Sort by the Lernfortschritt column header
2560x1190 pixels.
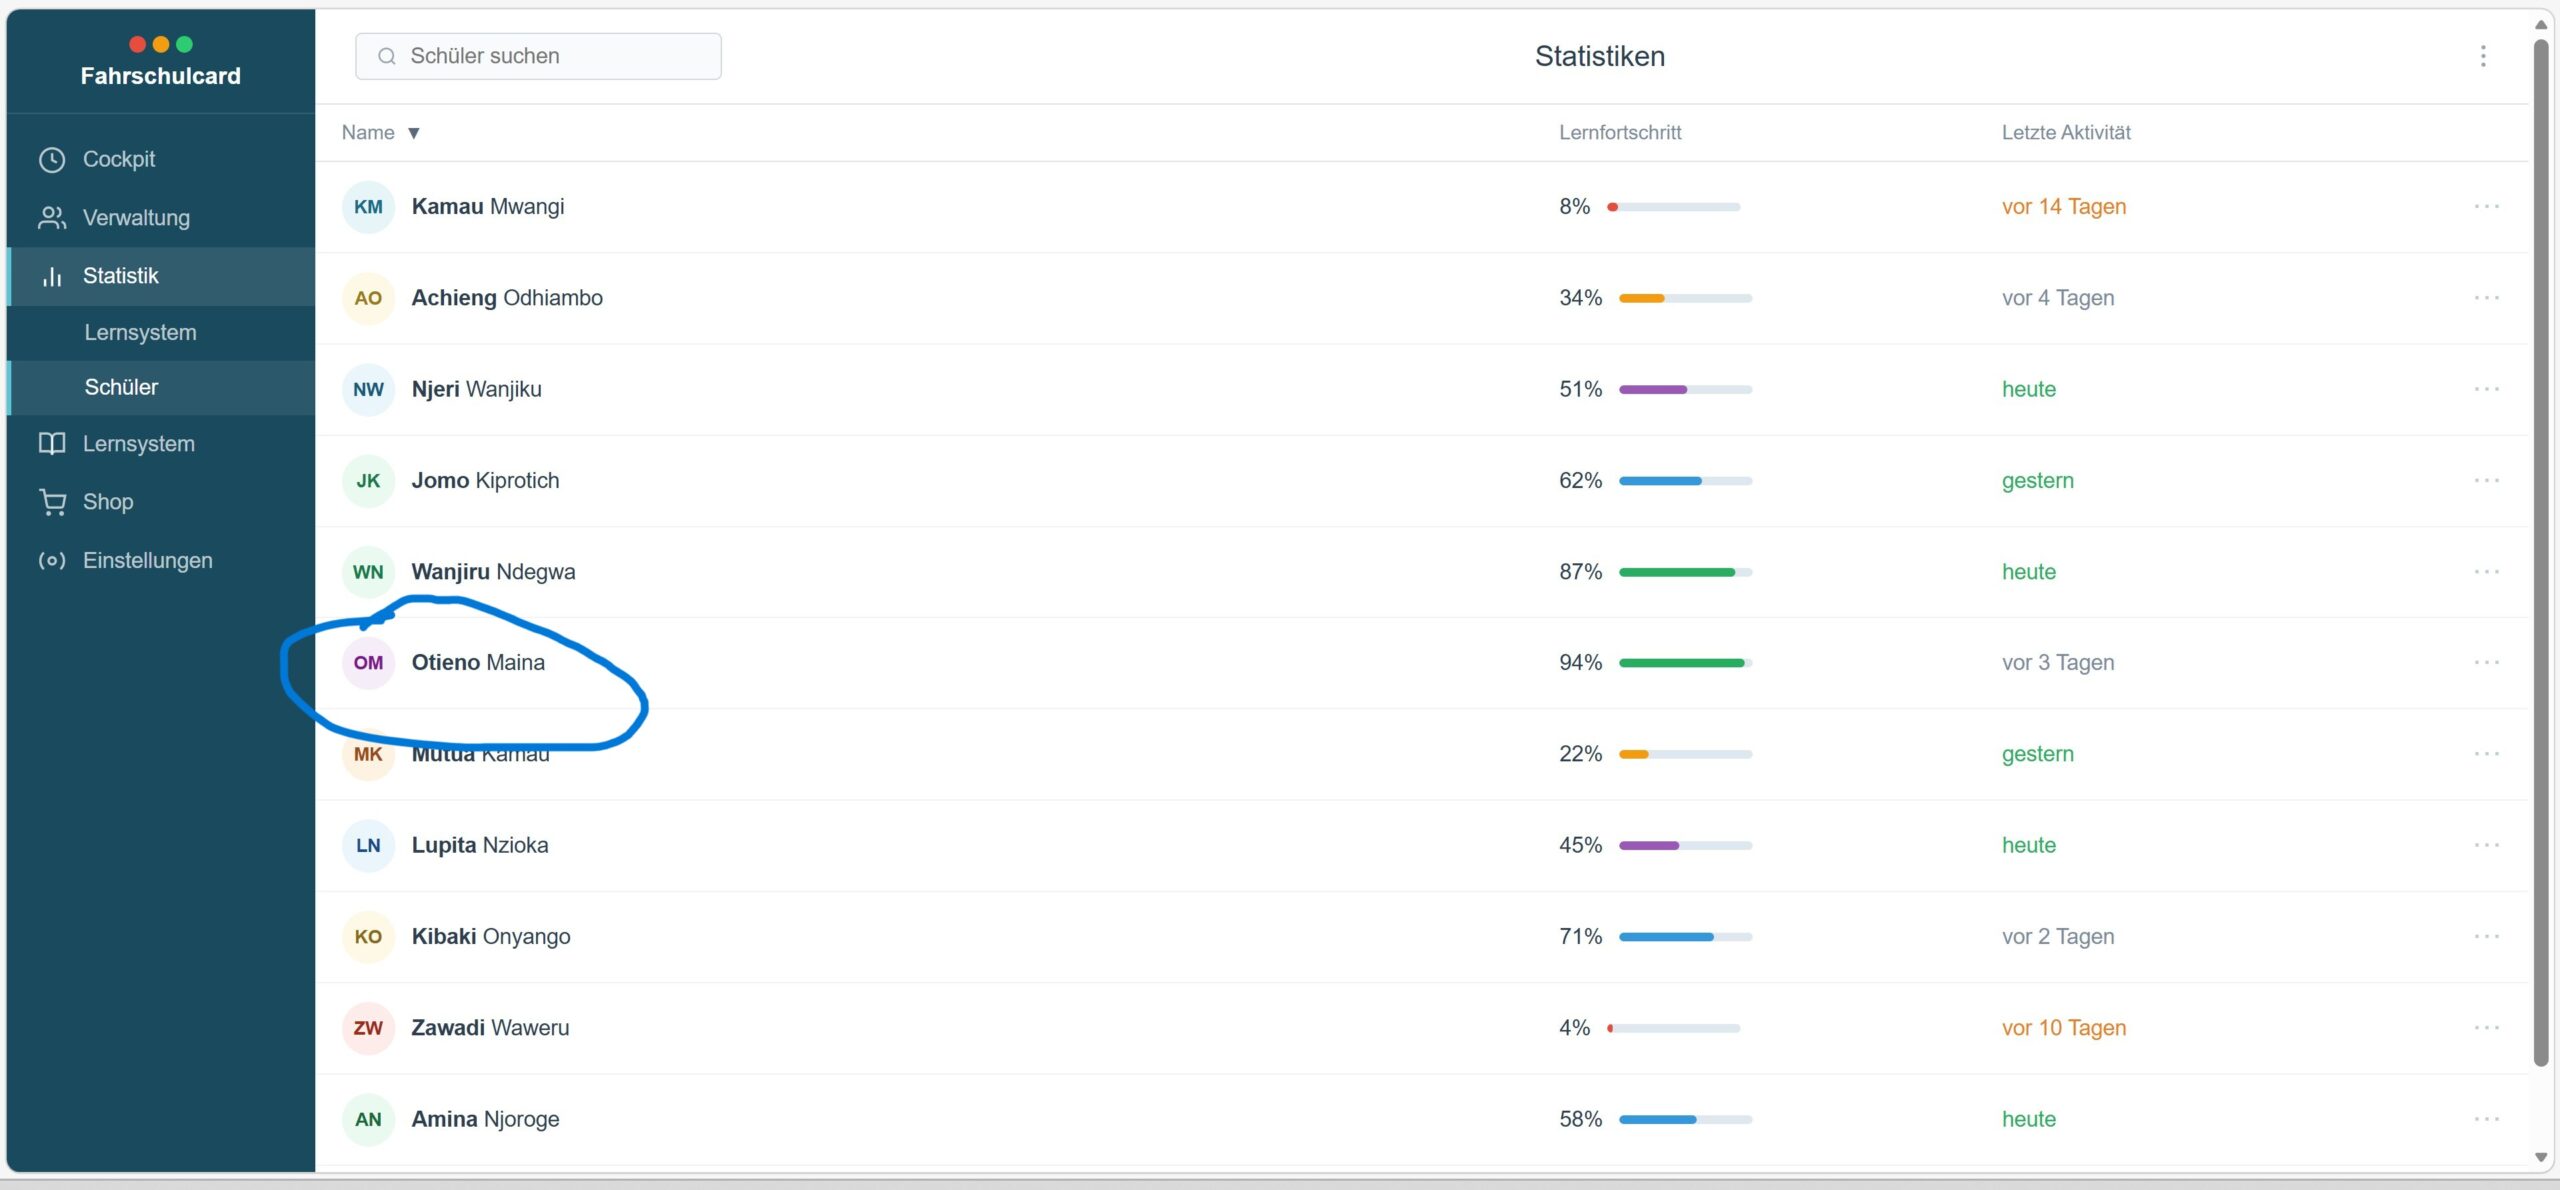pyautogui.click(x=1619, y=133)
